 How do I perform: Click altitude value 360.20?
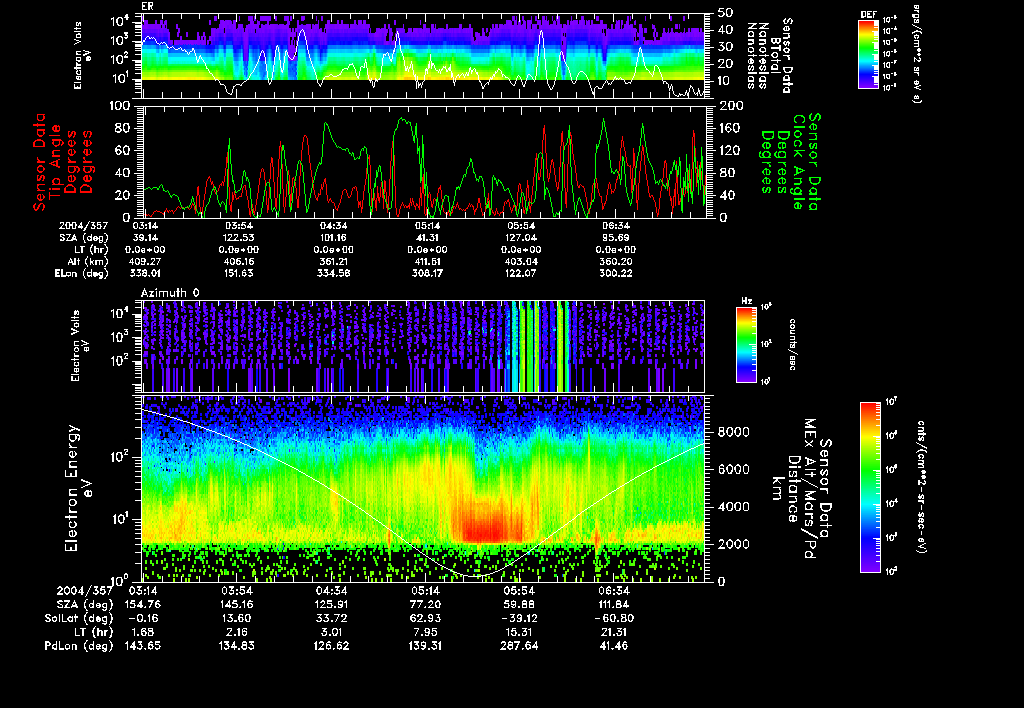[x=615, y=261]
